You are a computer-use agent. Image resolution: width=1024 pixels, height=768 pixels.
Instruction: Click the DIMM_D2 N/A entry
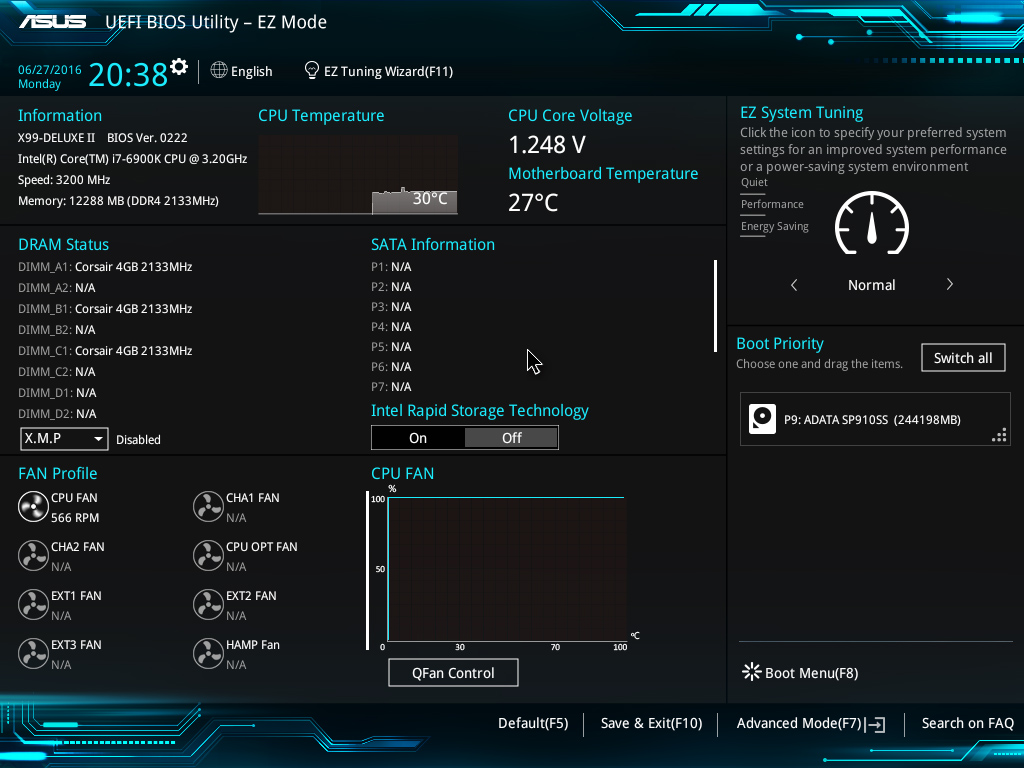57,413
